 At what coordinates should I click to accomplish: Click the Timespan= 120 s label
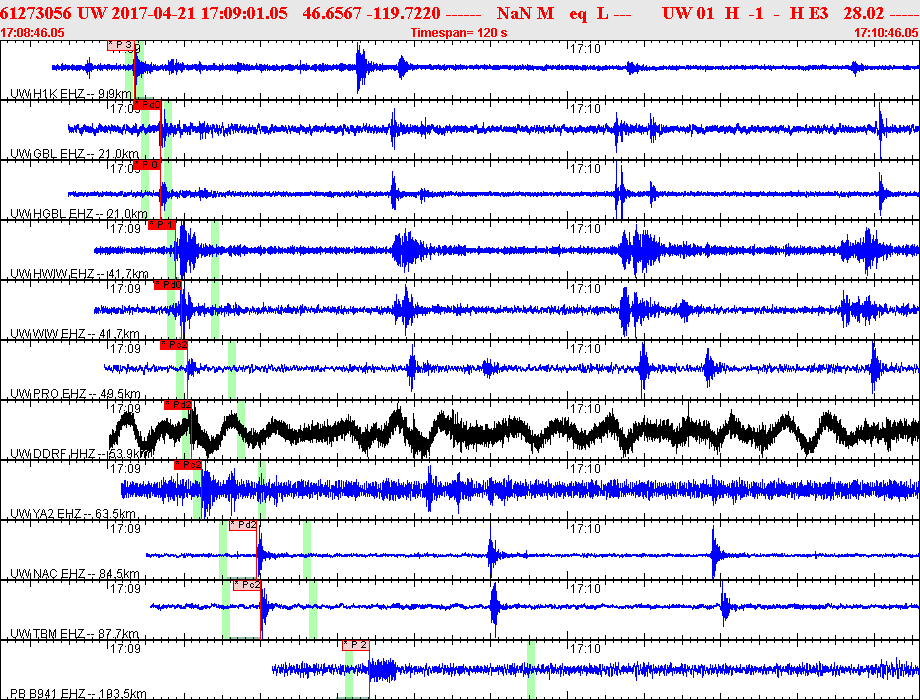tap(459, 33)
